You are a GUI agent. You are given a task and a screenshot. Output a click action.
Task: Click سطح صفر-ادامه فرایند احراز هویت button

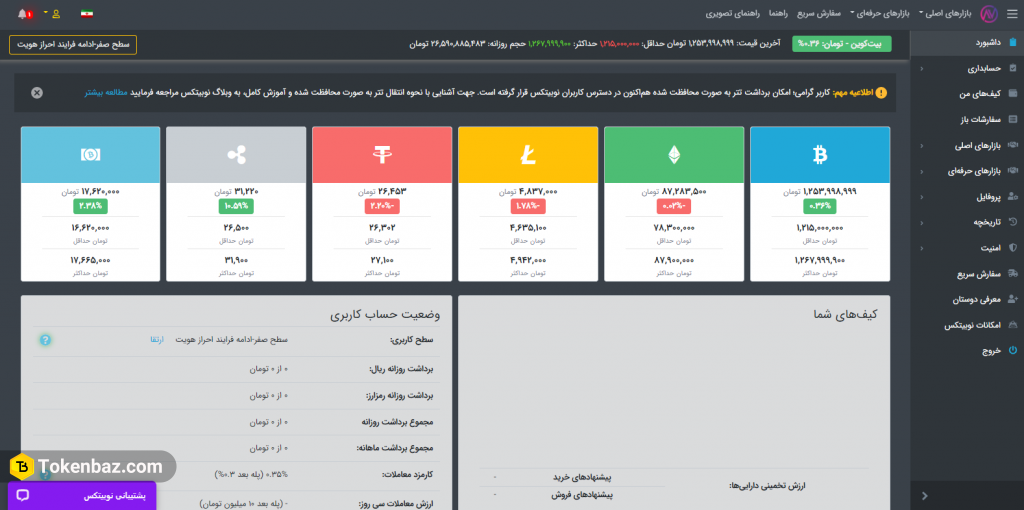(73, 44)
